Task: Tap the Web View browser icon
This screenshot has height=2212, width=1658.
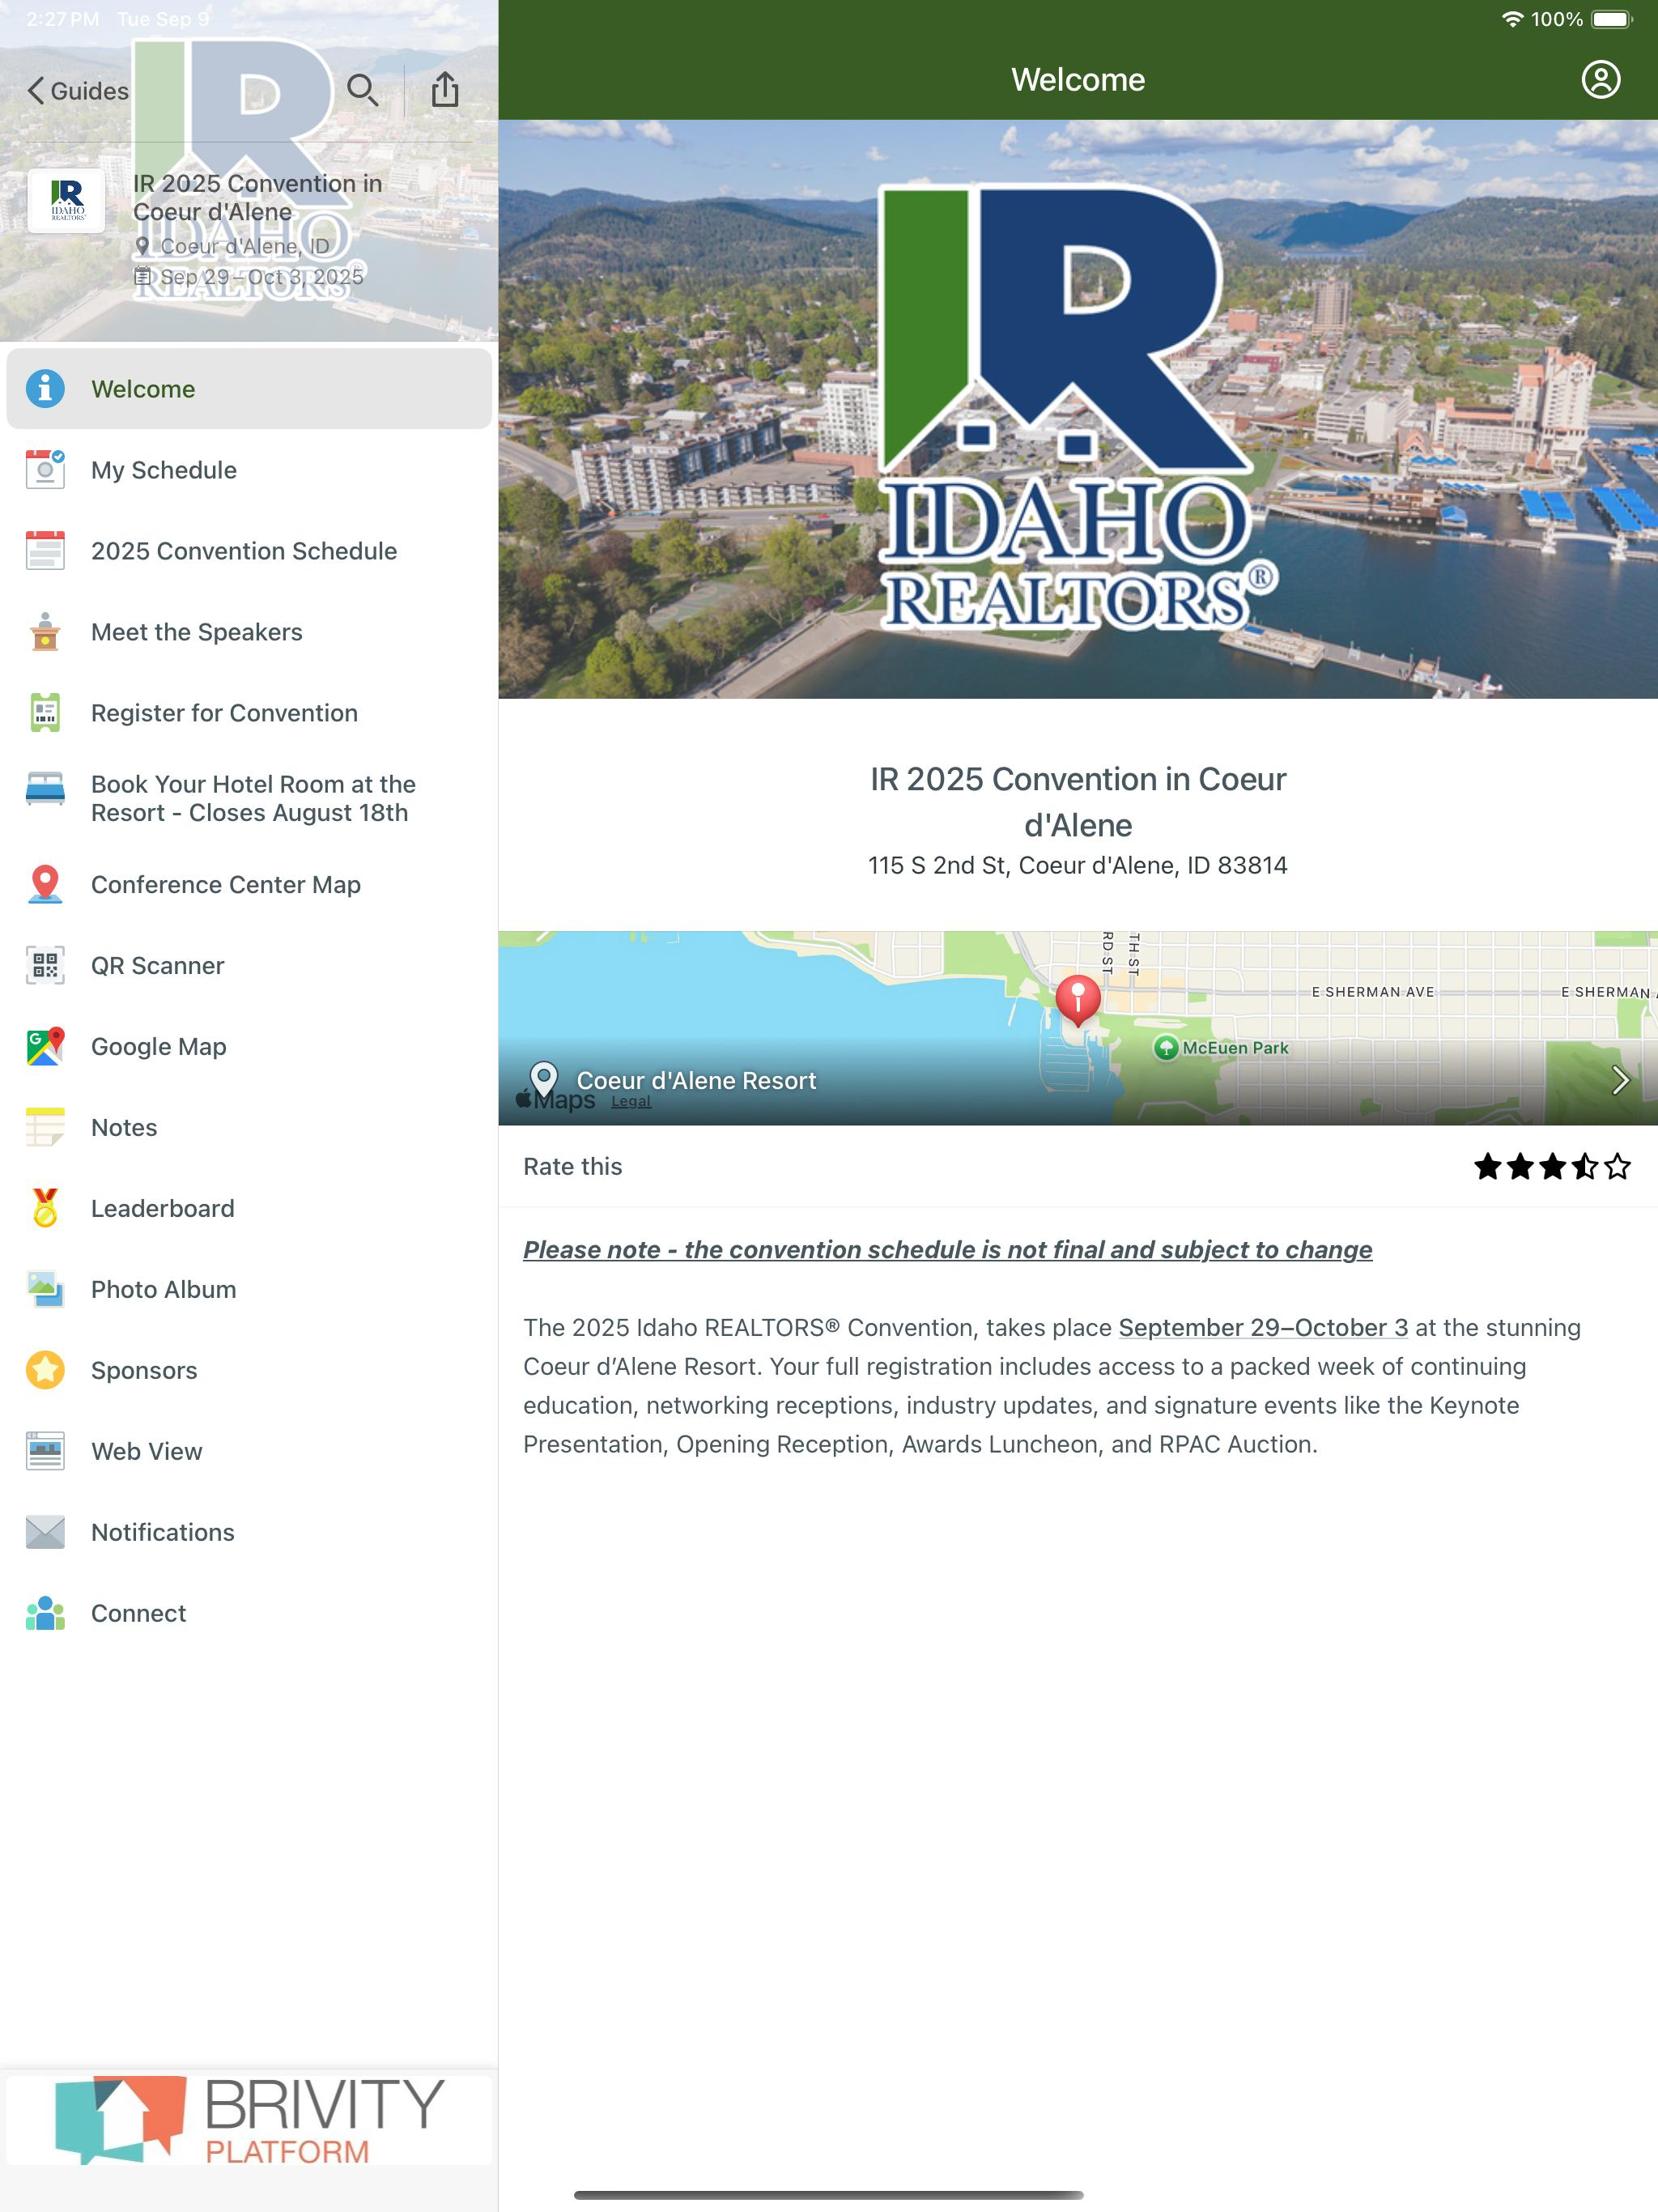Action: (x=45, y=1451)
